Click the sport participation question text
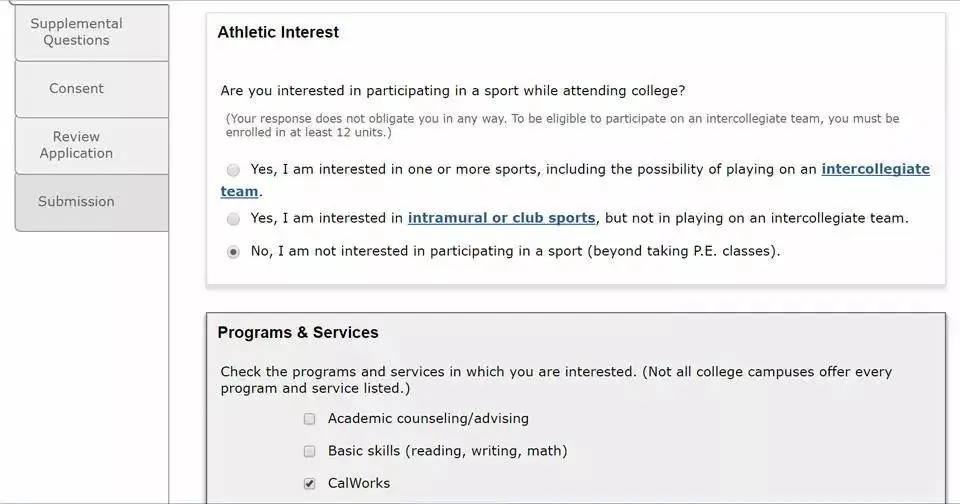The image size is (960, 504). (x=452, y=91)
